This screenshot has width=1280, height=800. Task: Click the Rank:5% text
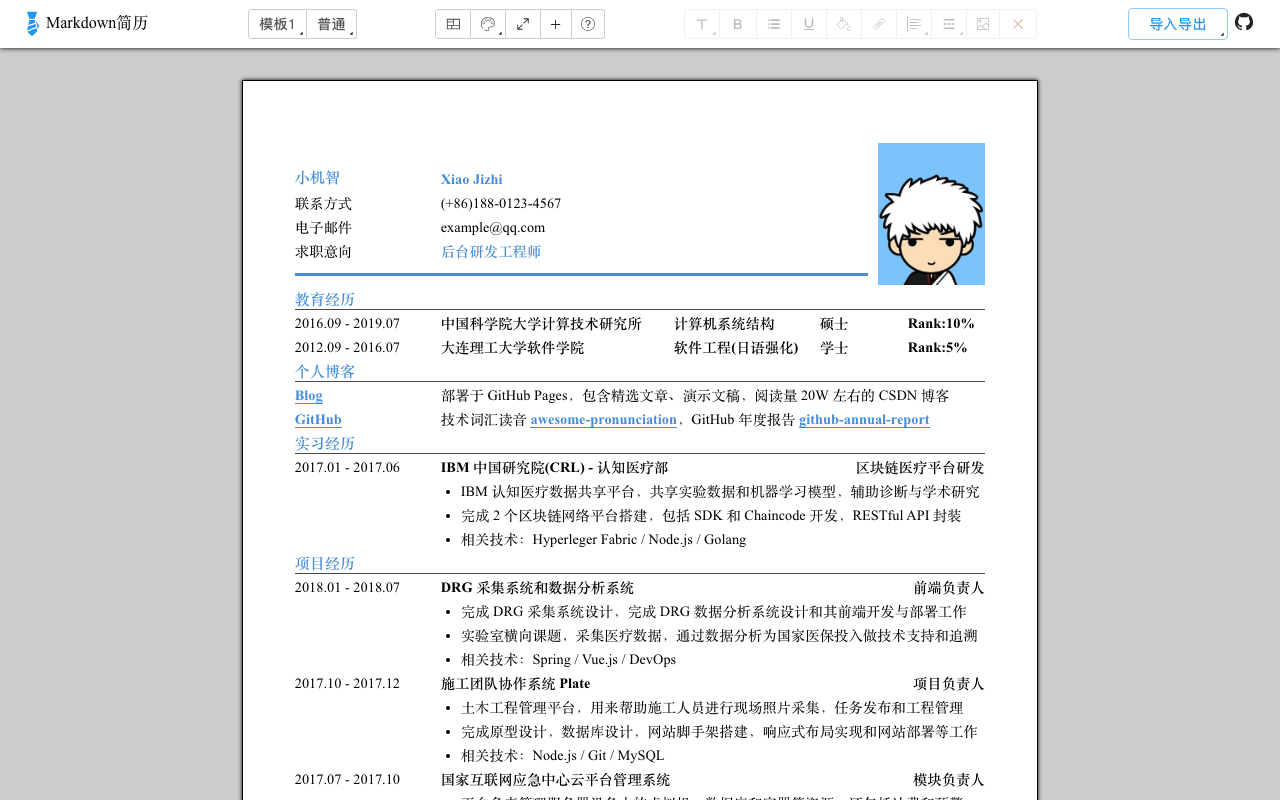[937, 348]
